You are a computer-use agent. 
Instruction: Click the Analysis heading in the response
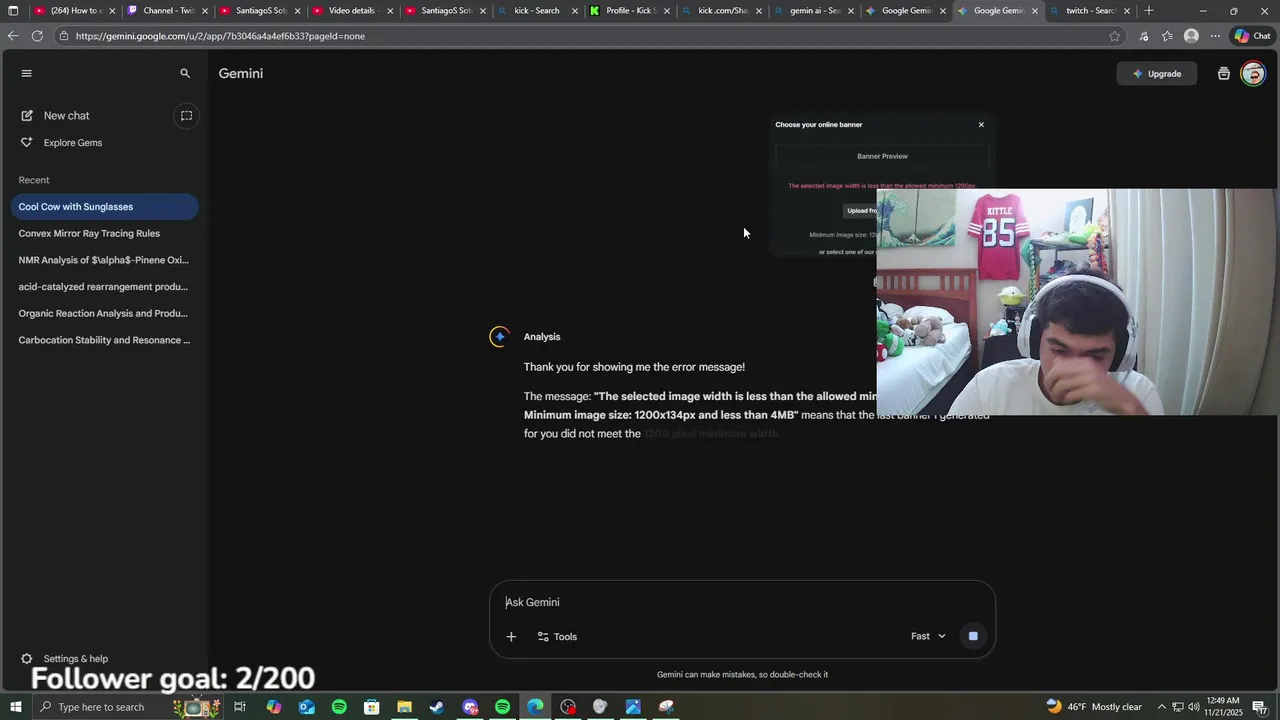click(x=542, y=337)
